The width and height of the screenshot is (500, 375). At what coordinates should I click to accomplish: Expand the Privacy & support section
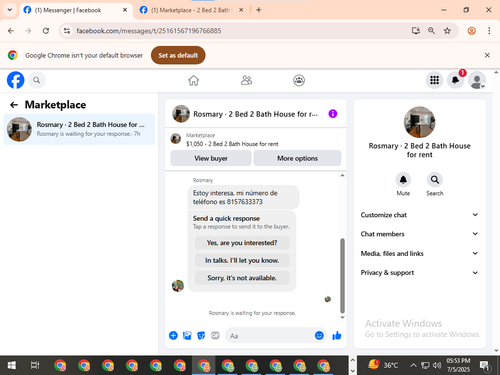[419, 273]
